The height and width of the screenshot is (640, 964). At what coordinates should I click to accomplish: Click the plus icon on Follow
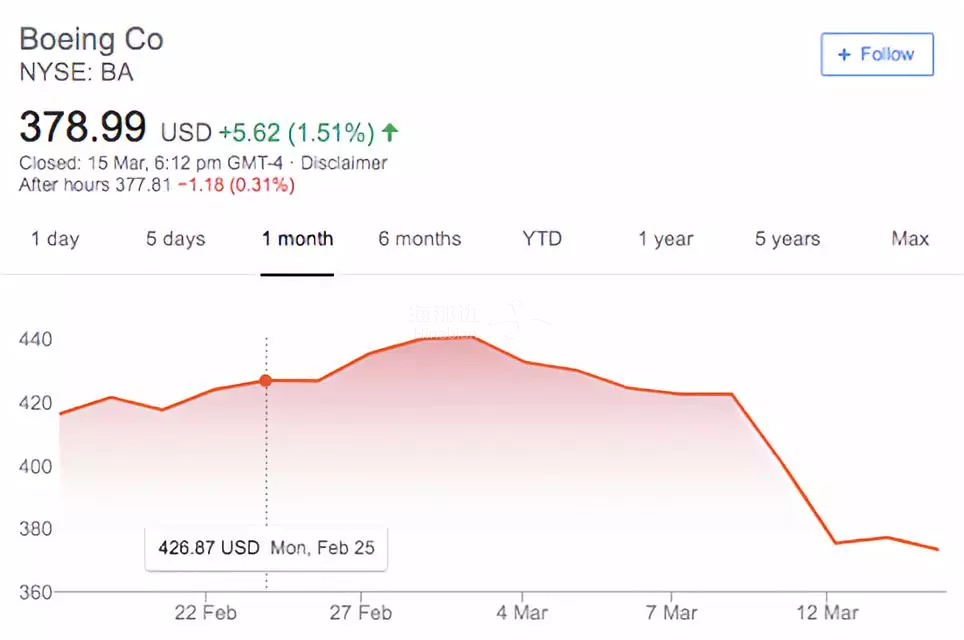click(844, 55)
